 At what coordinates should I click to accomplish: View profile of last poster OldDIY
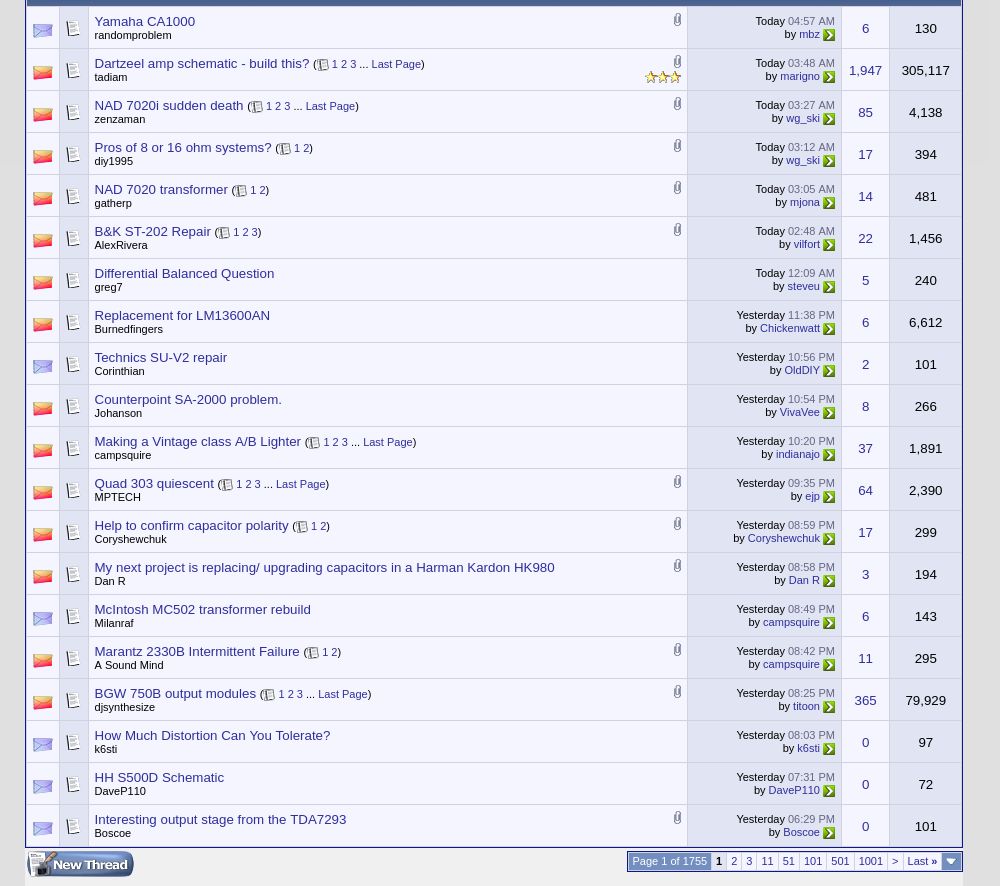tap(802, 370)
